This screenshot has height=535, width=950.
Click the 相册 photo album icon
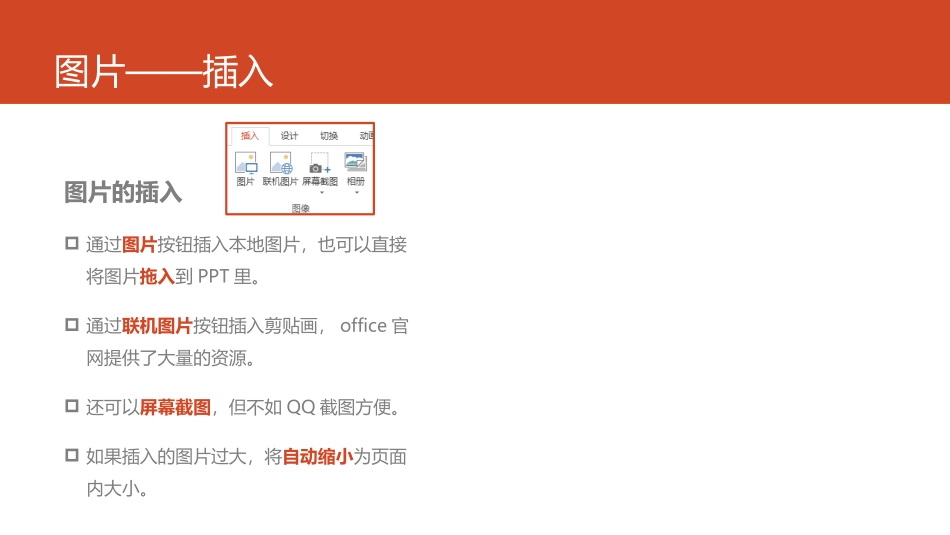pos(356,162)
